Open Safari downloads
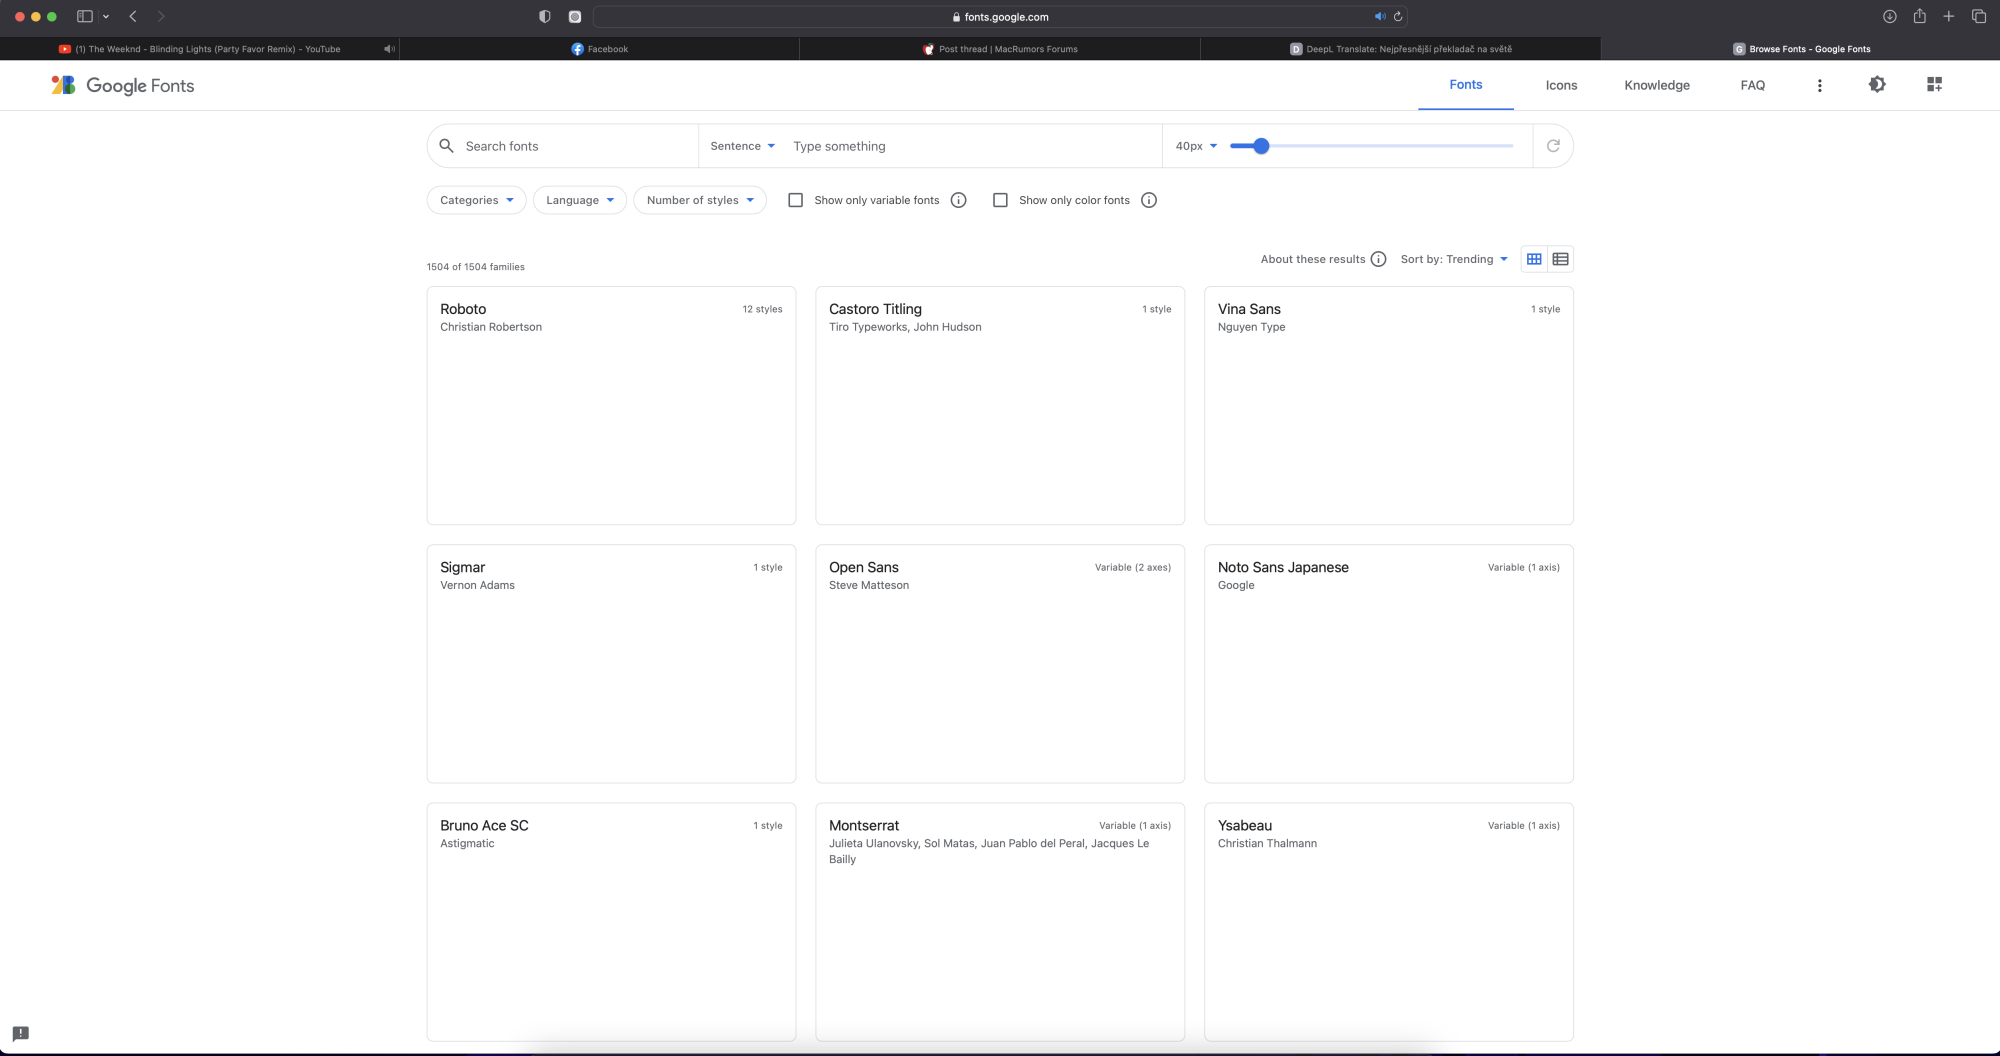 coord(1889,16)
